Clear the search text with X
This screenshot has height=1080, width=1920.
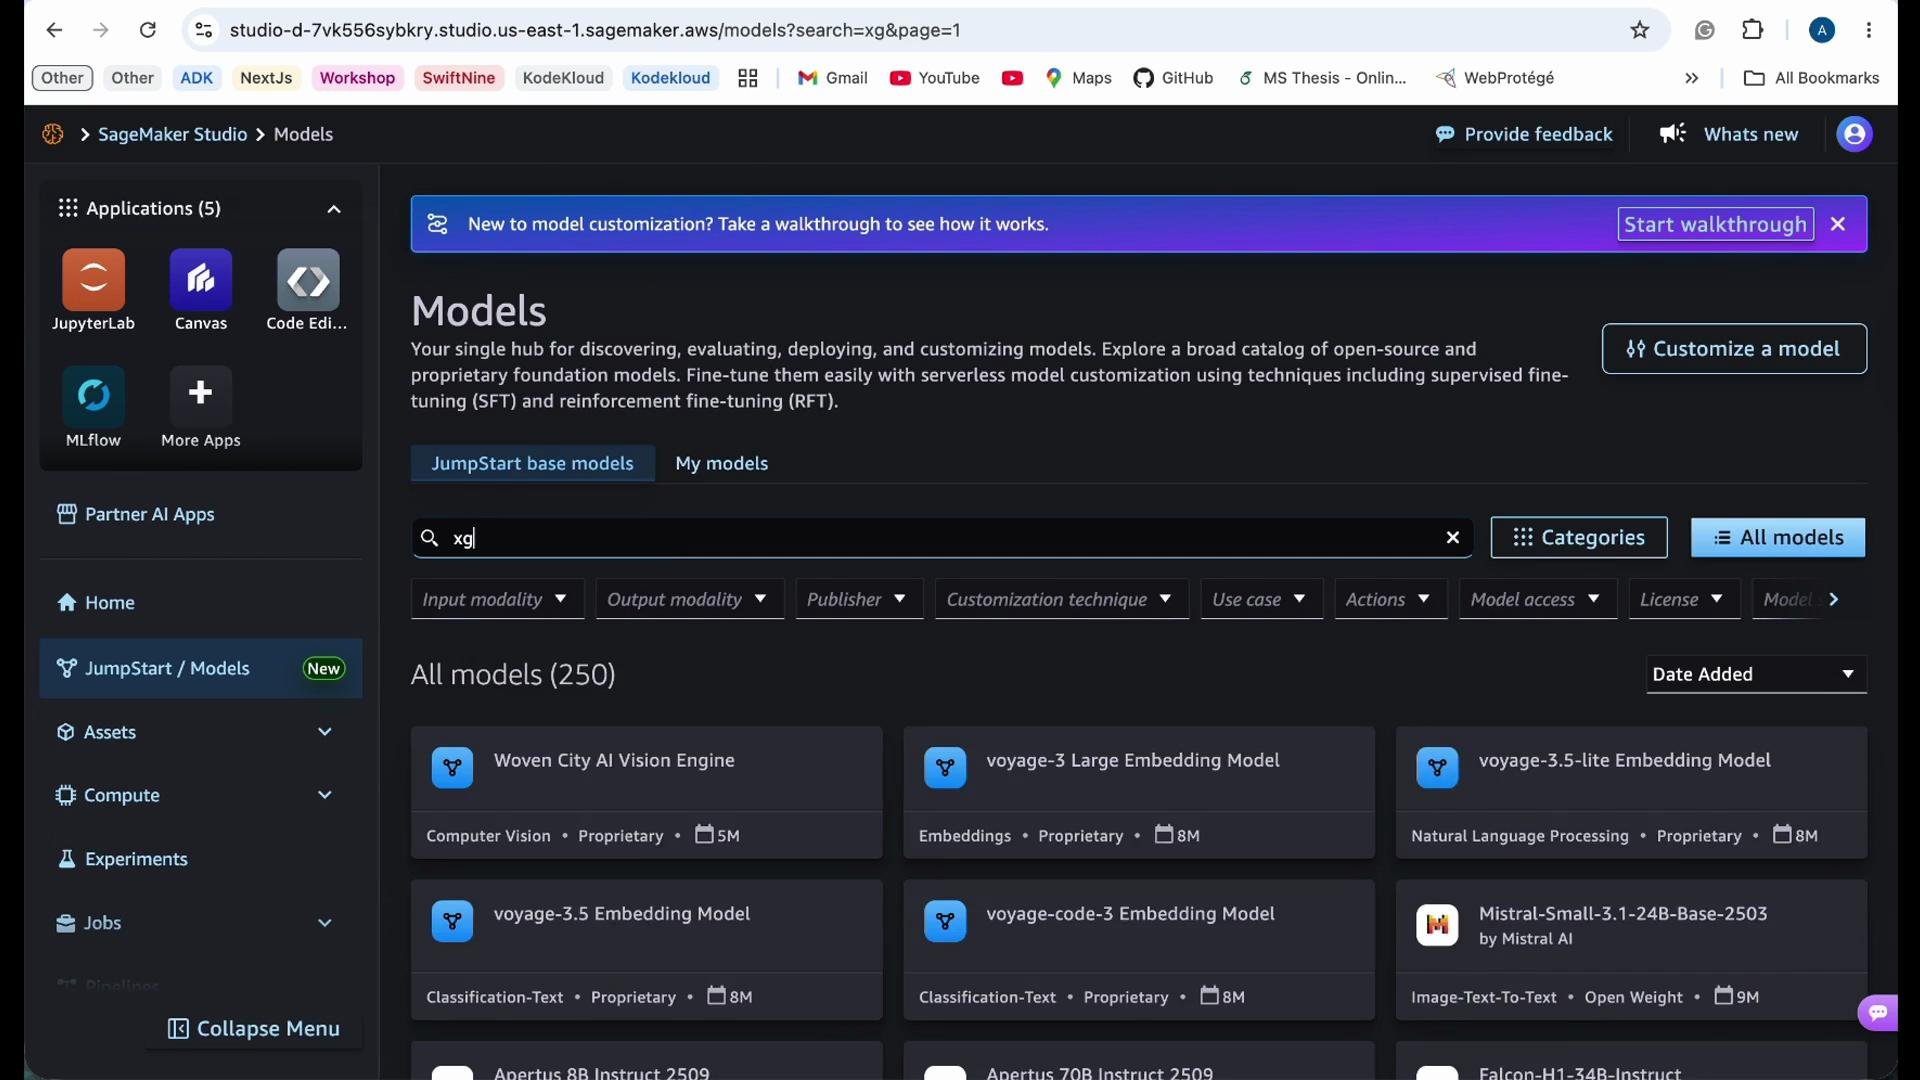[x=1453, y=538]
